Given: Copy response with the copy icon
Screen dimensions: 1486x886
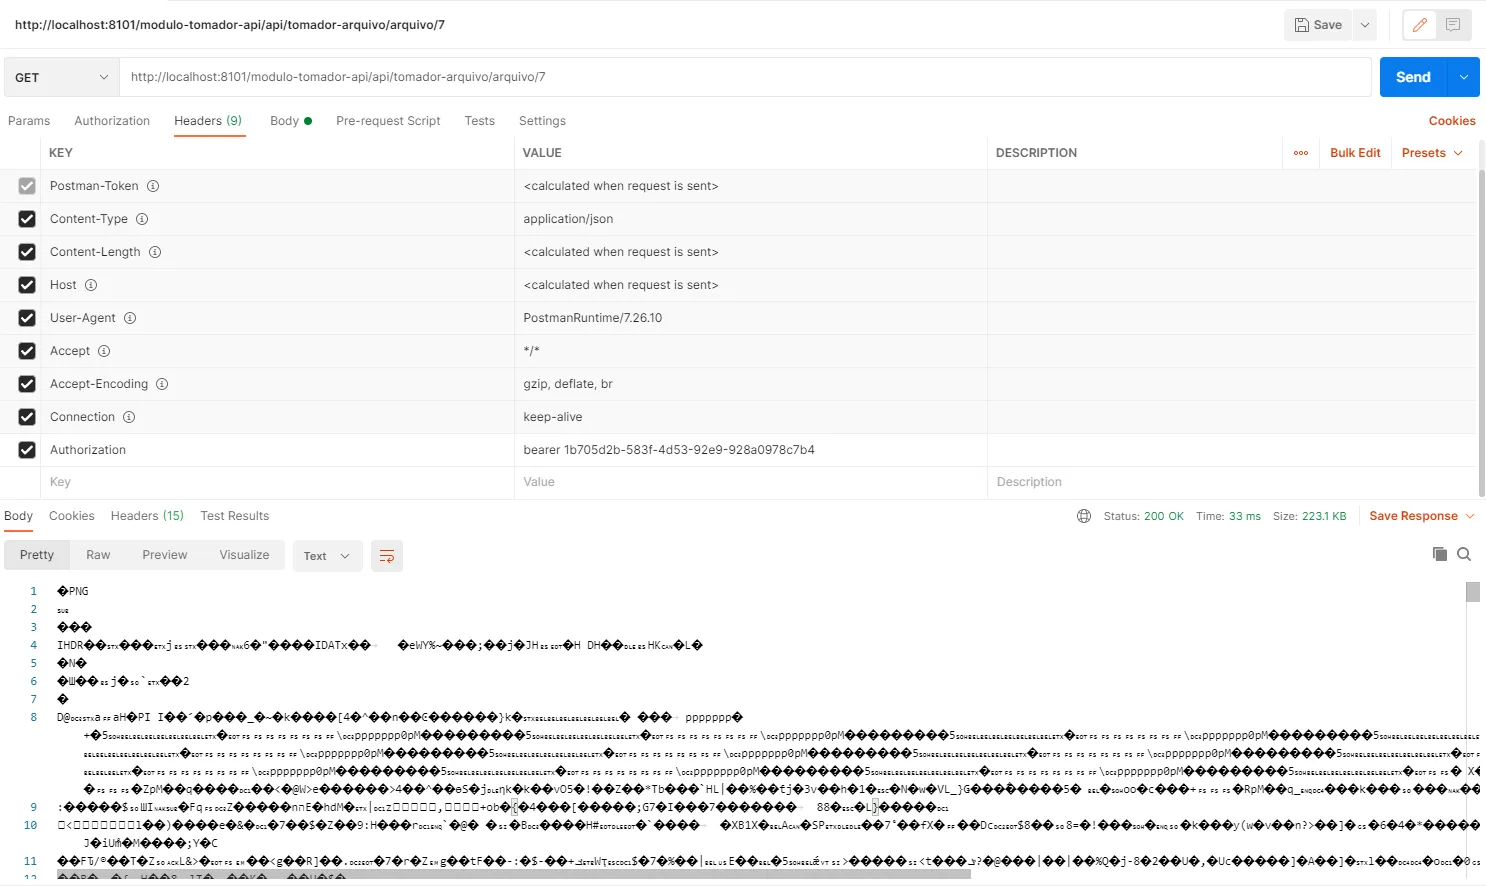Looking at the screenshot, I should [1439, 554].
